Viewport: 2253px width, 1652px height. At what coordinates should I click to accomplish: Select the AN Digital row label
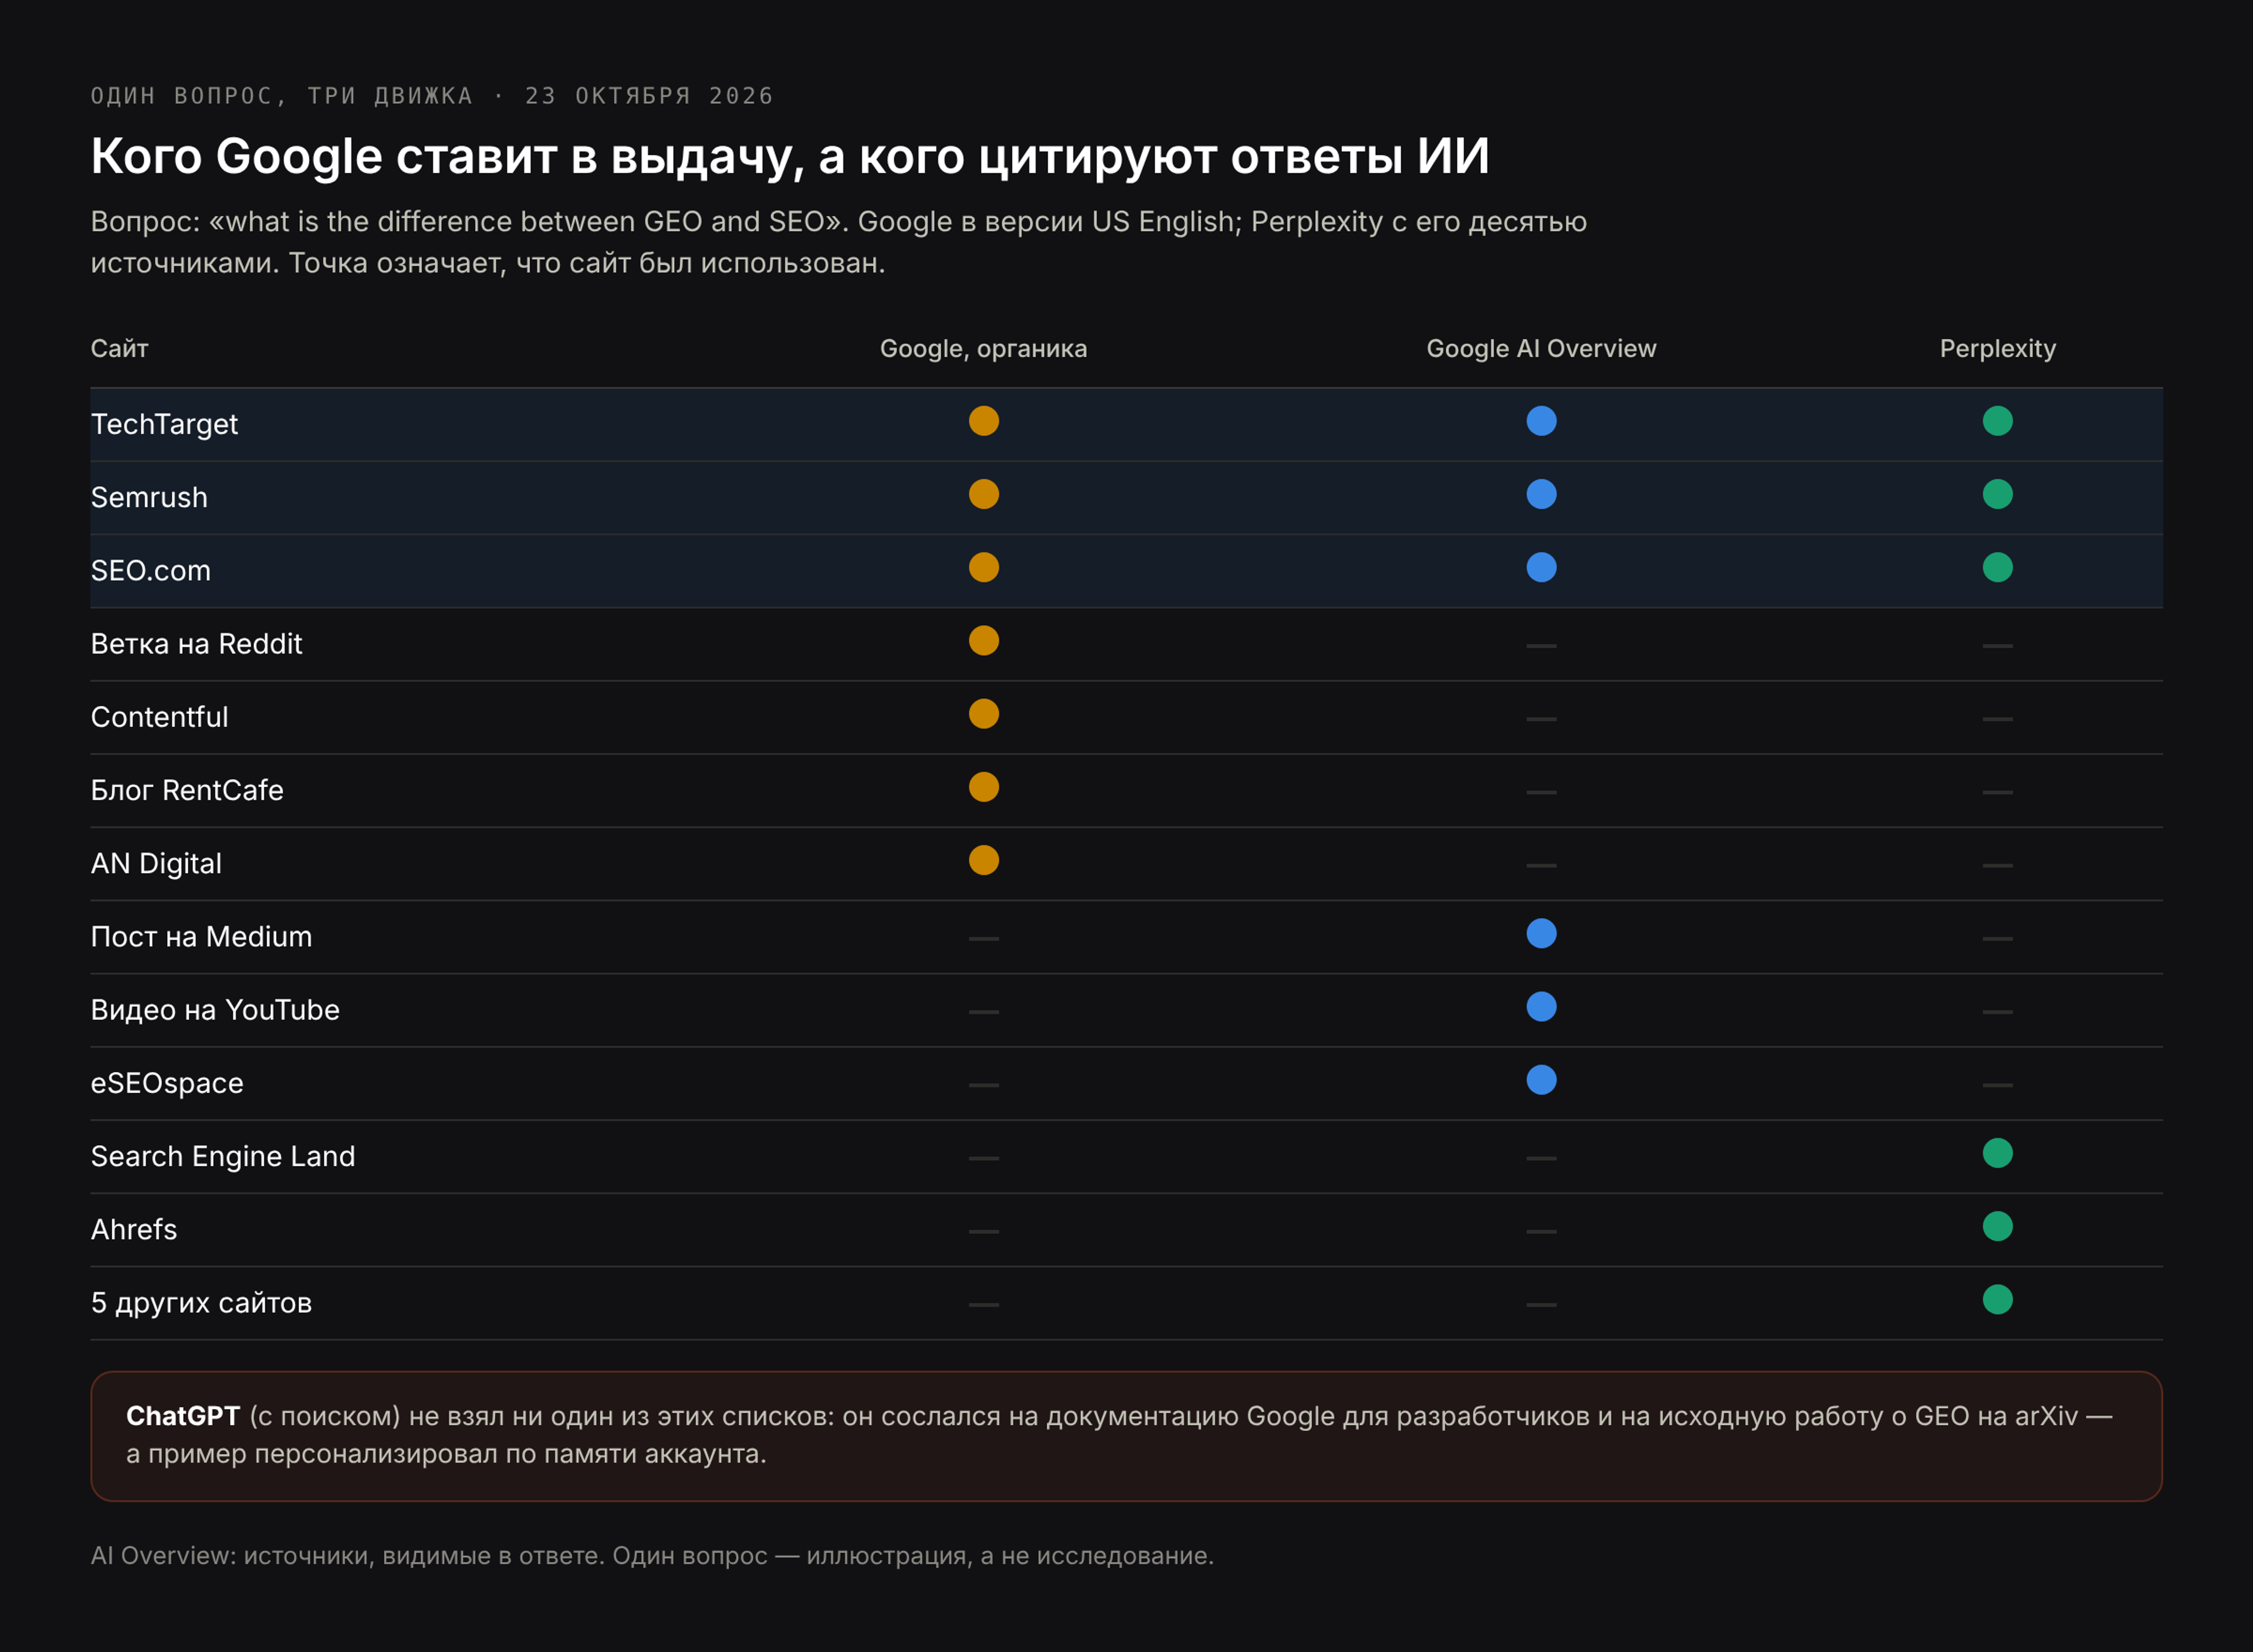156,863
